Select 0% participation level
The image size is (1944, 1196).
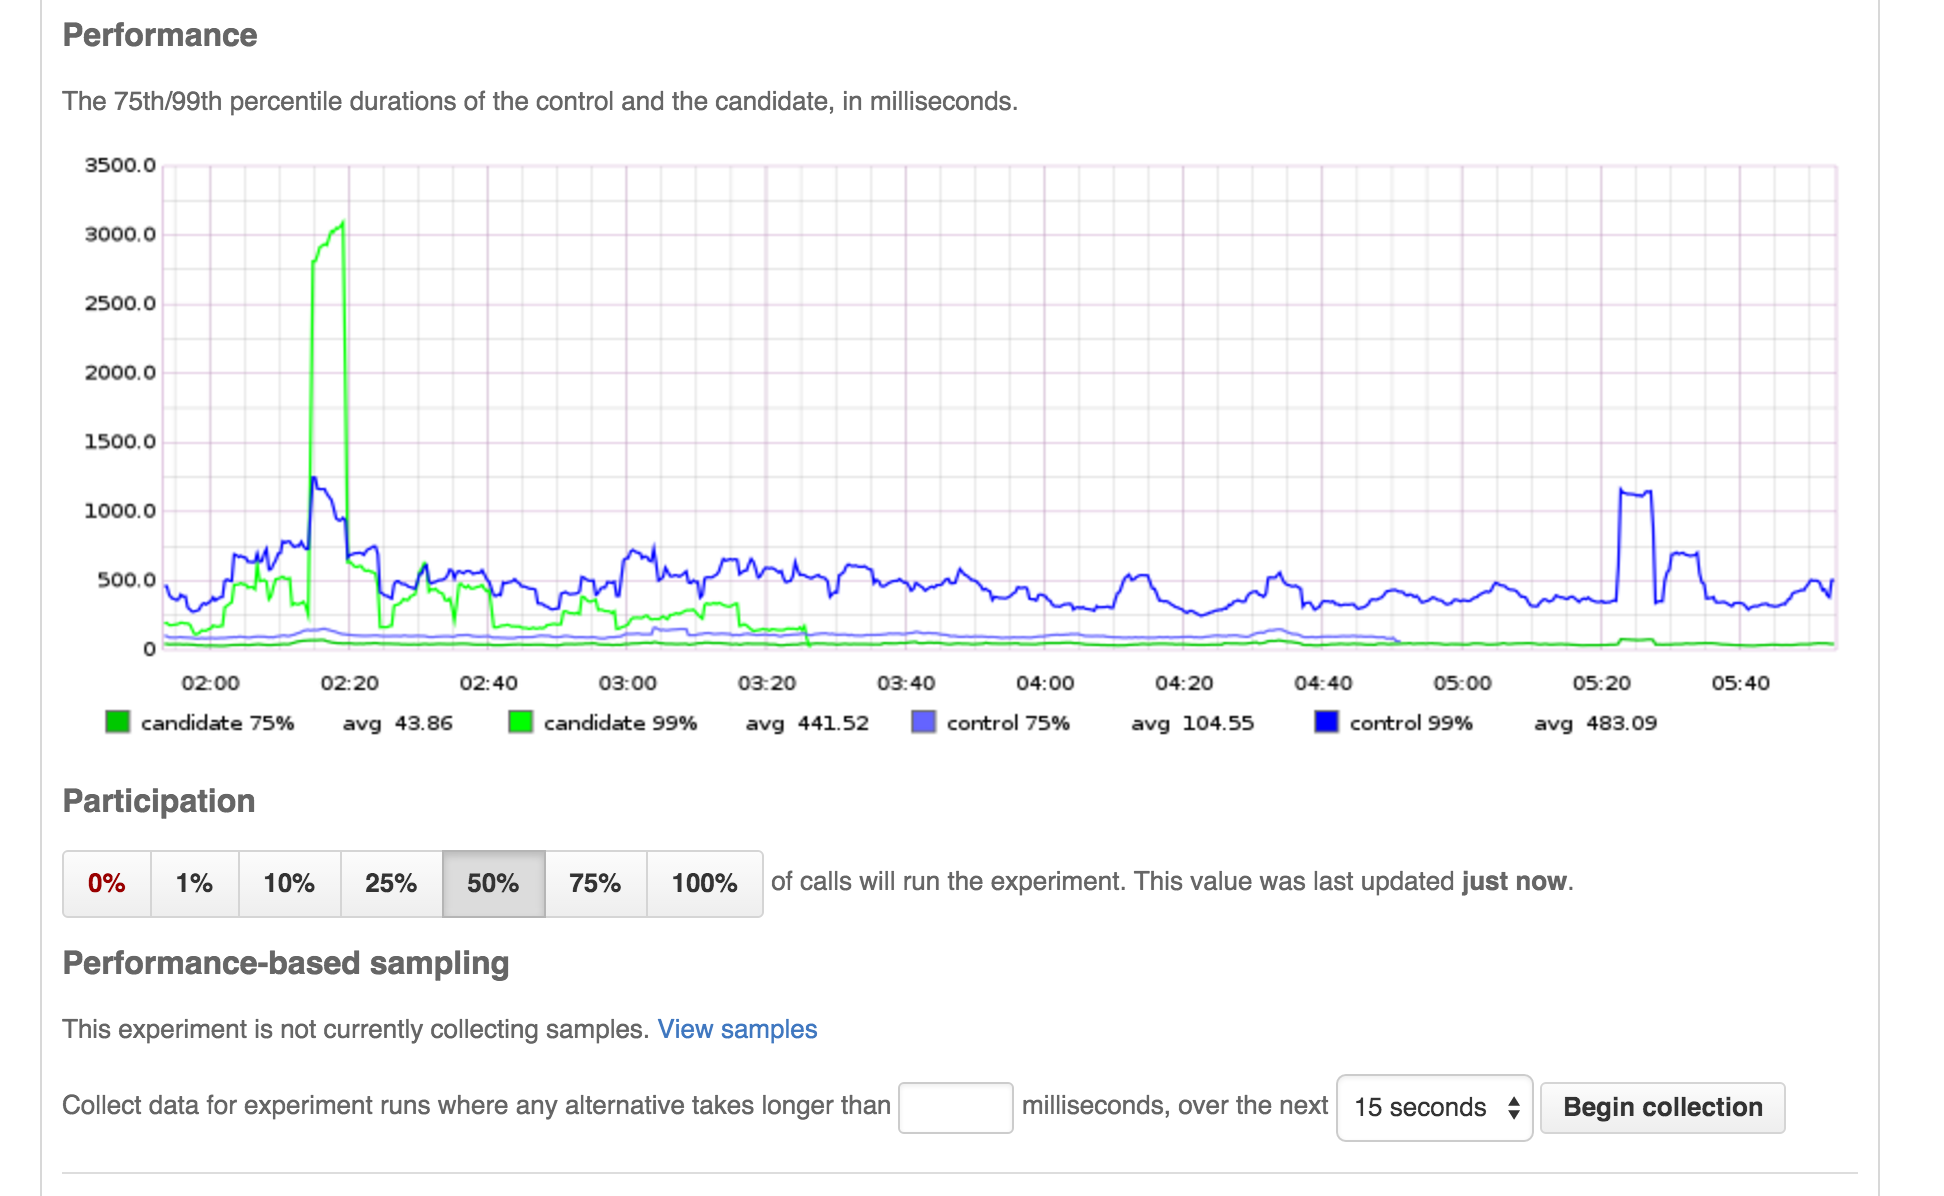click(105, 883)
